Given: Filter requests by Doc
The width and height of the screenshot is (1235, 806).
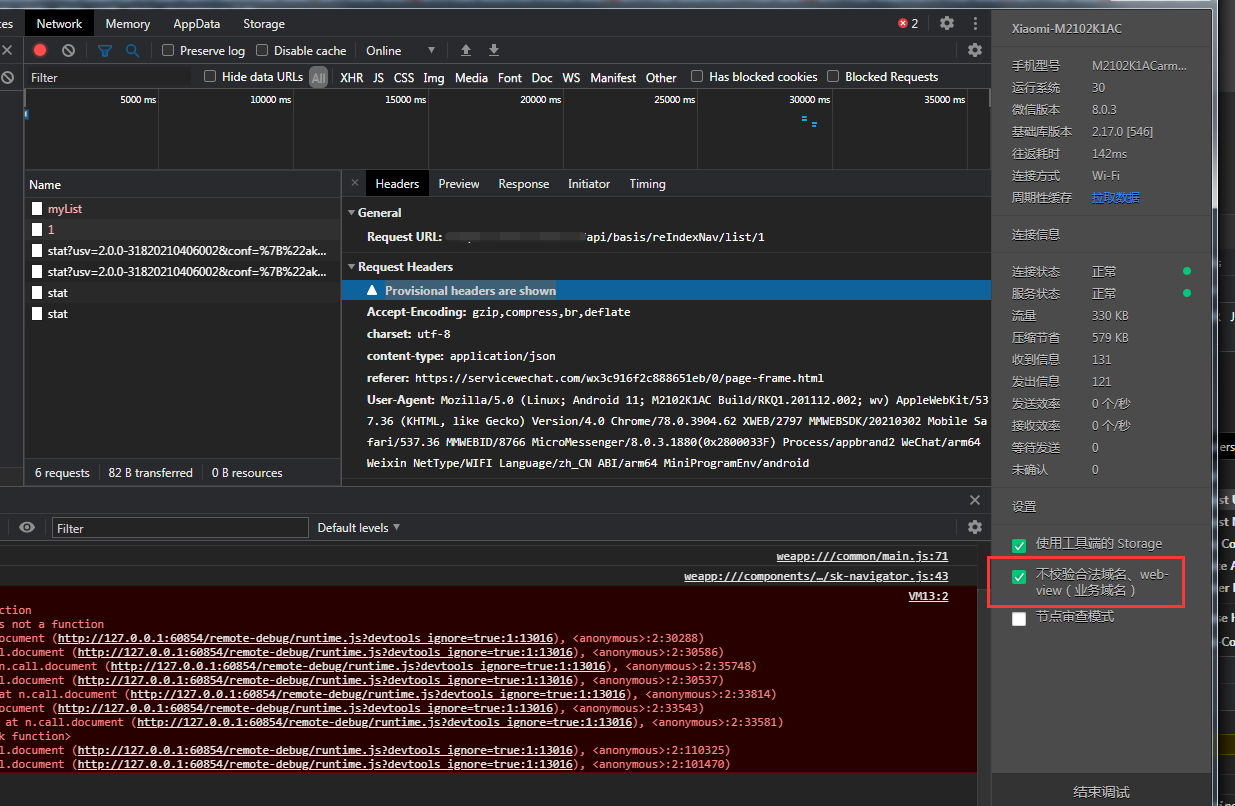Looking at the screenshot, I should pyautogui.click(x=542, y=77).
